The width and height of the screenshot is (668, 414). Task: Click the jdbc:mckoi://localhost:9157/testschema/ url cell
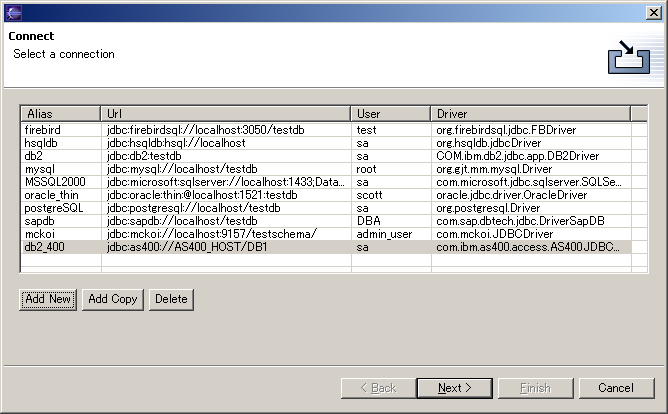212,234
